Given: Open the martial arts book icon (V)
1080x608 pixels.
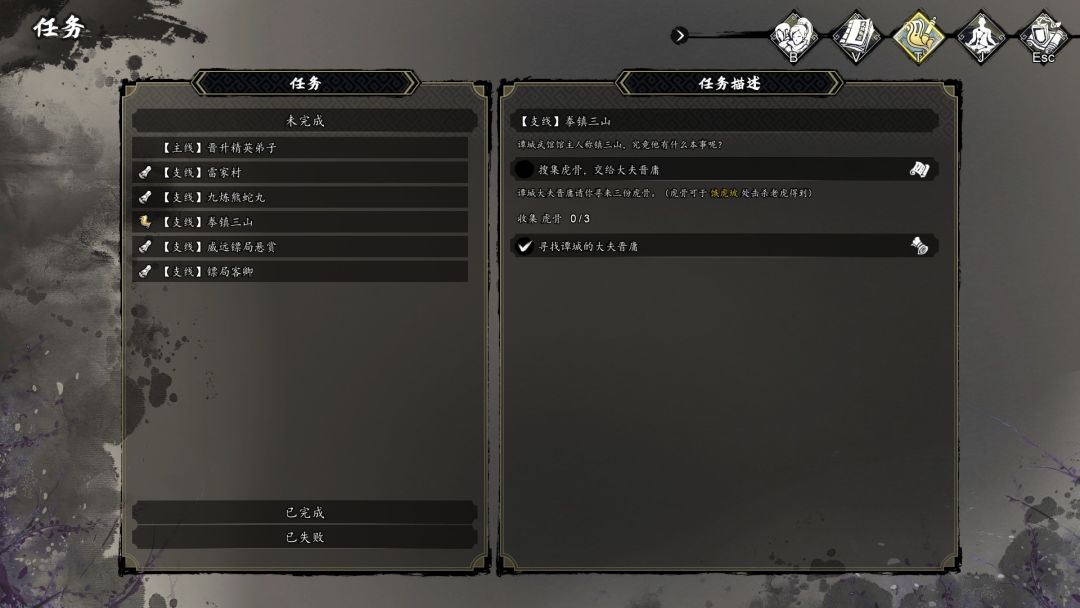Looking at the screenshot, I should (x=856, y=36).
